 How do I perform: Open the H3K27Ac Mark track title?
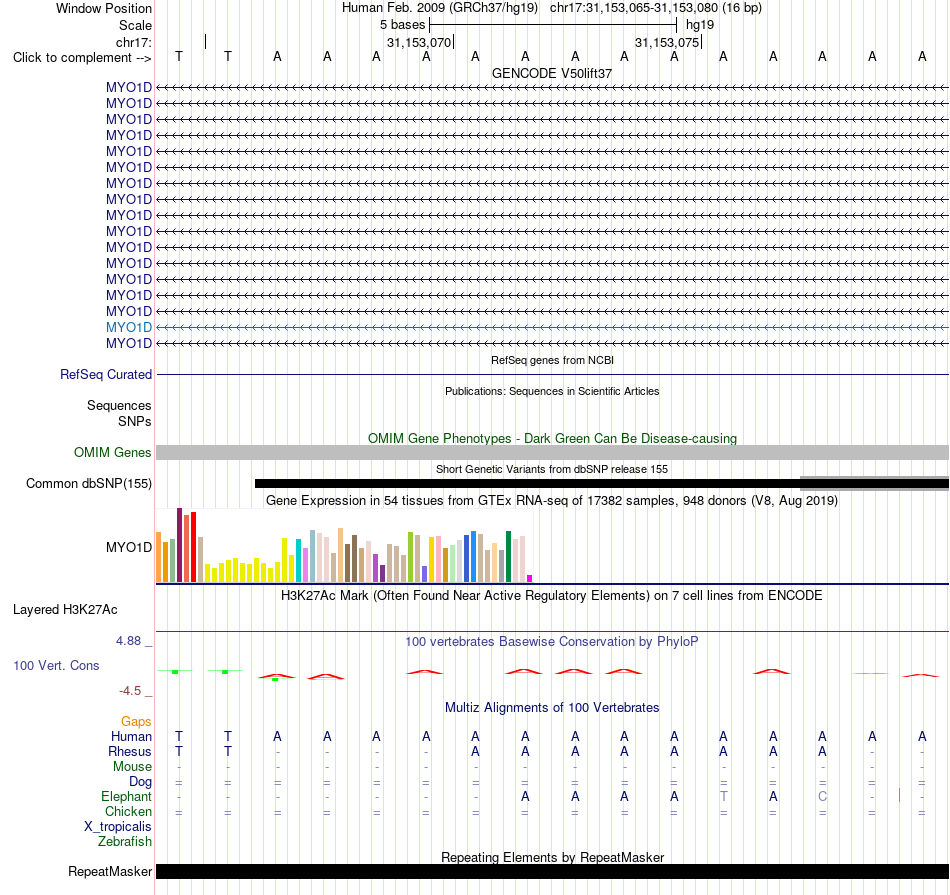pos(552,596)
